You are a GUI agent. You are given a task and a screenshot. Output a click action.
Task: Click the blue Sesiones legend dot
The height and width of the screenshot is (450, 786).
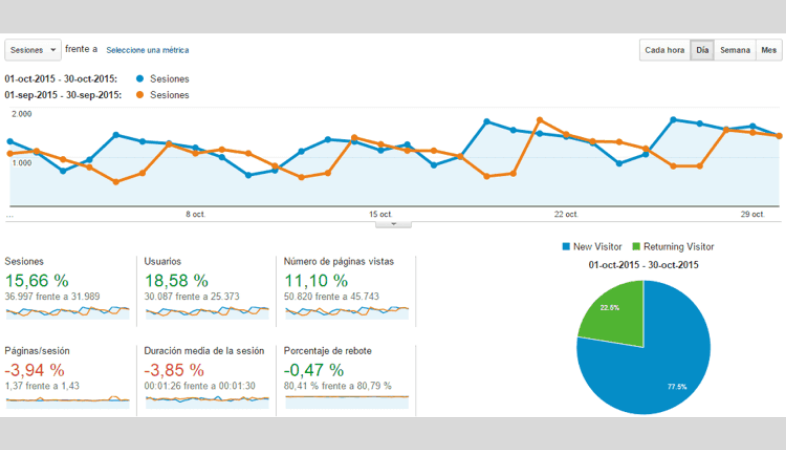[x=140, y=79]
